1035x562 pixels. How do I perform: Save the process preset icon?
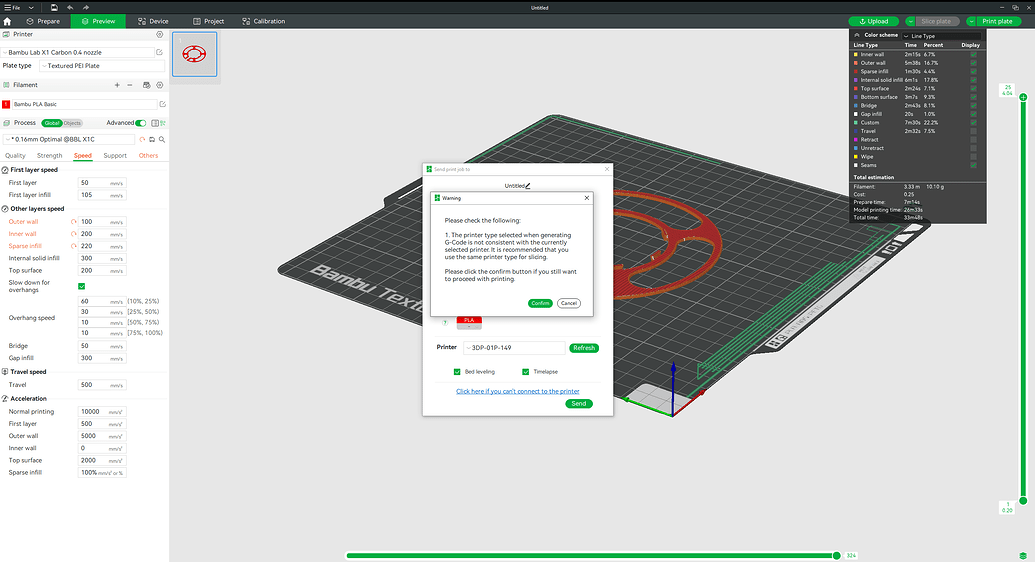coord(152,139)
